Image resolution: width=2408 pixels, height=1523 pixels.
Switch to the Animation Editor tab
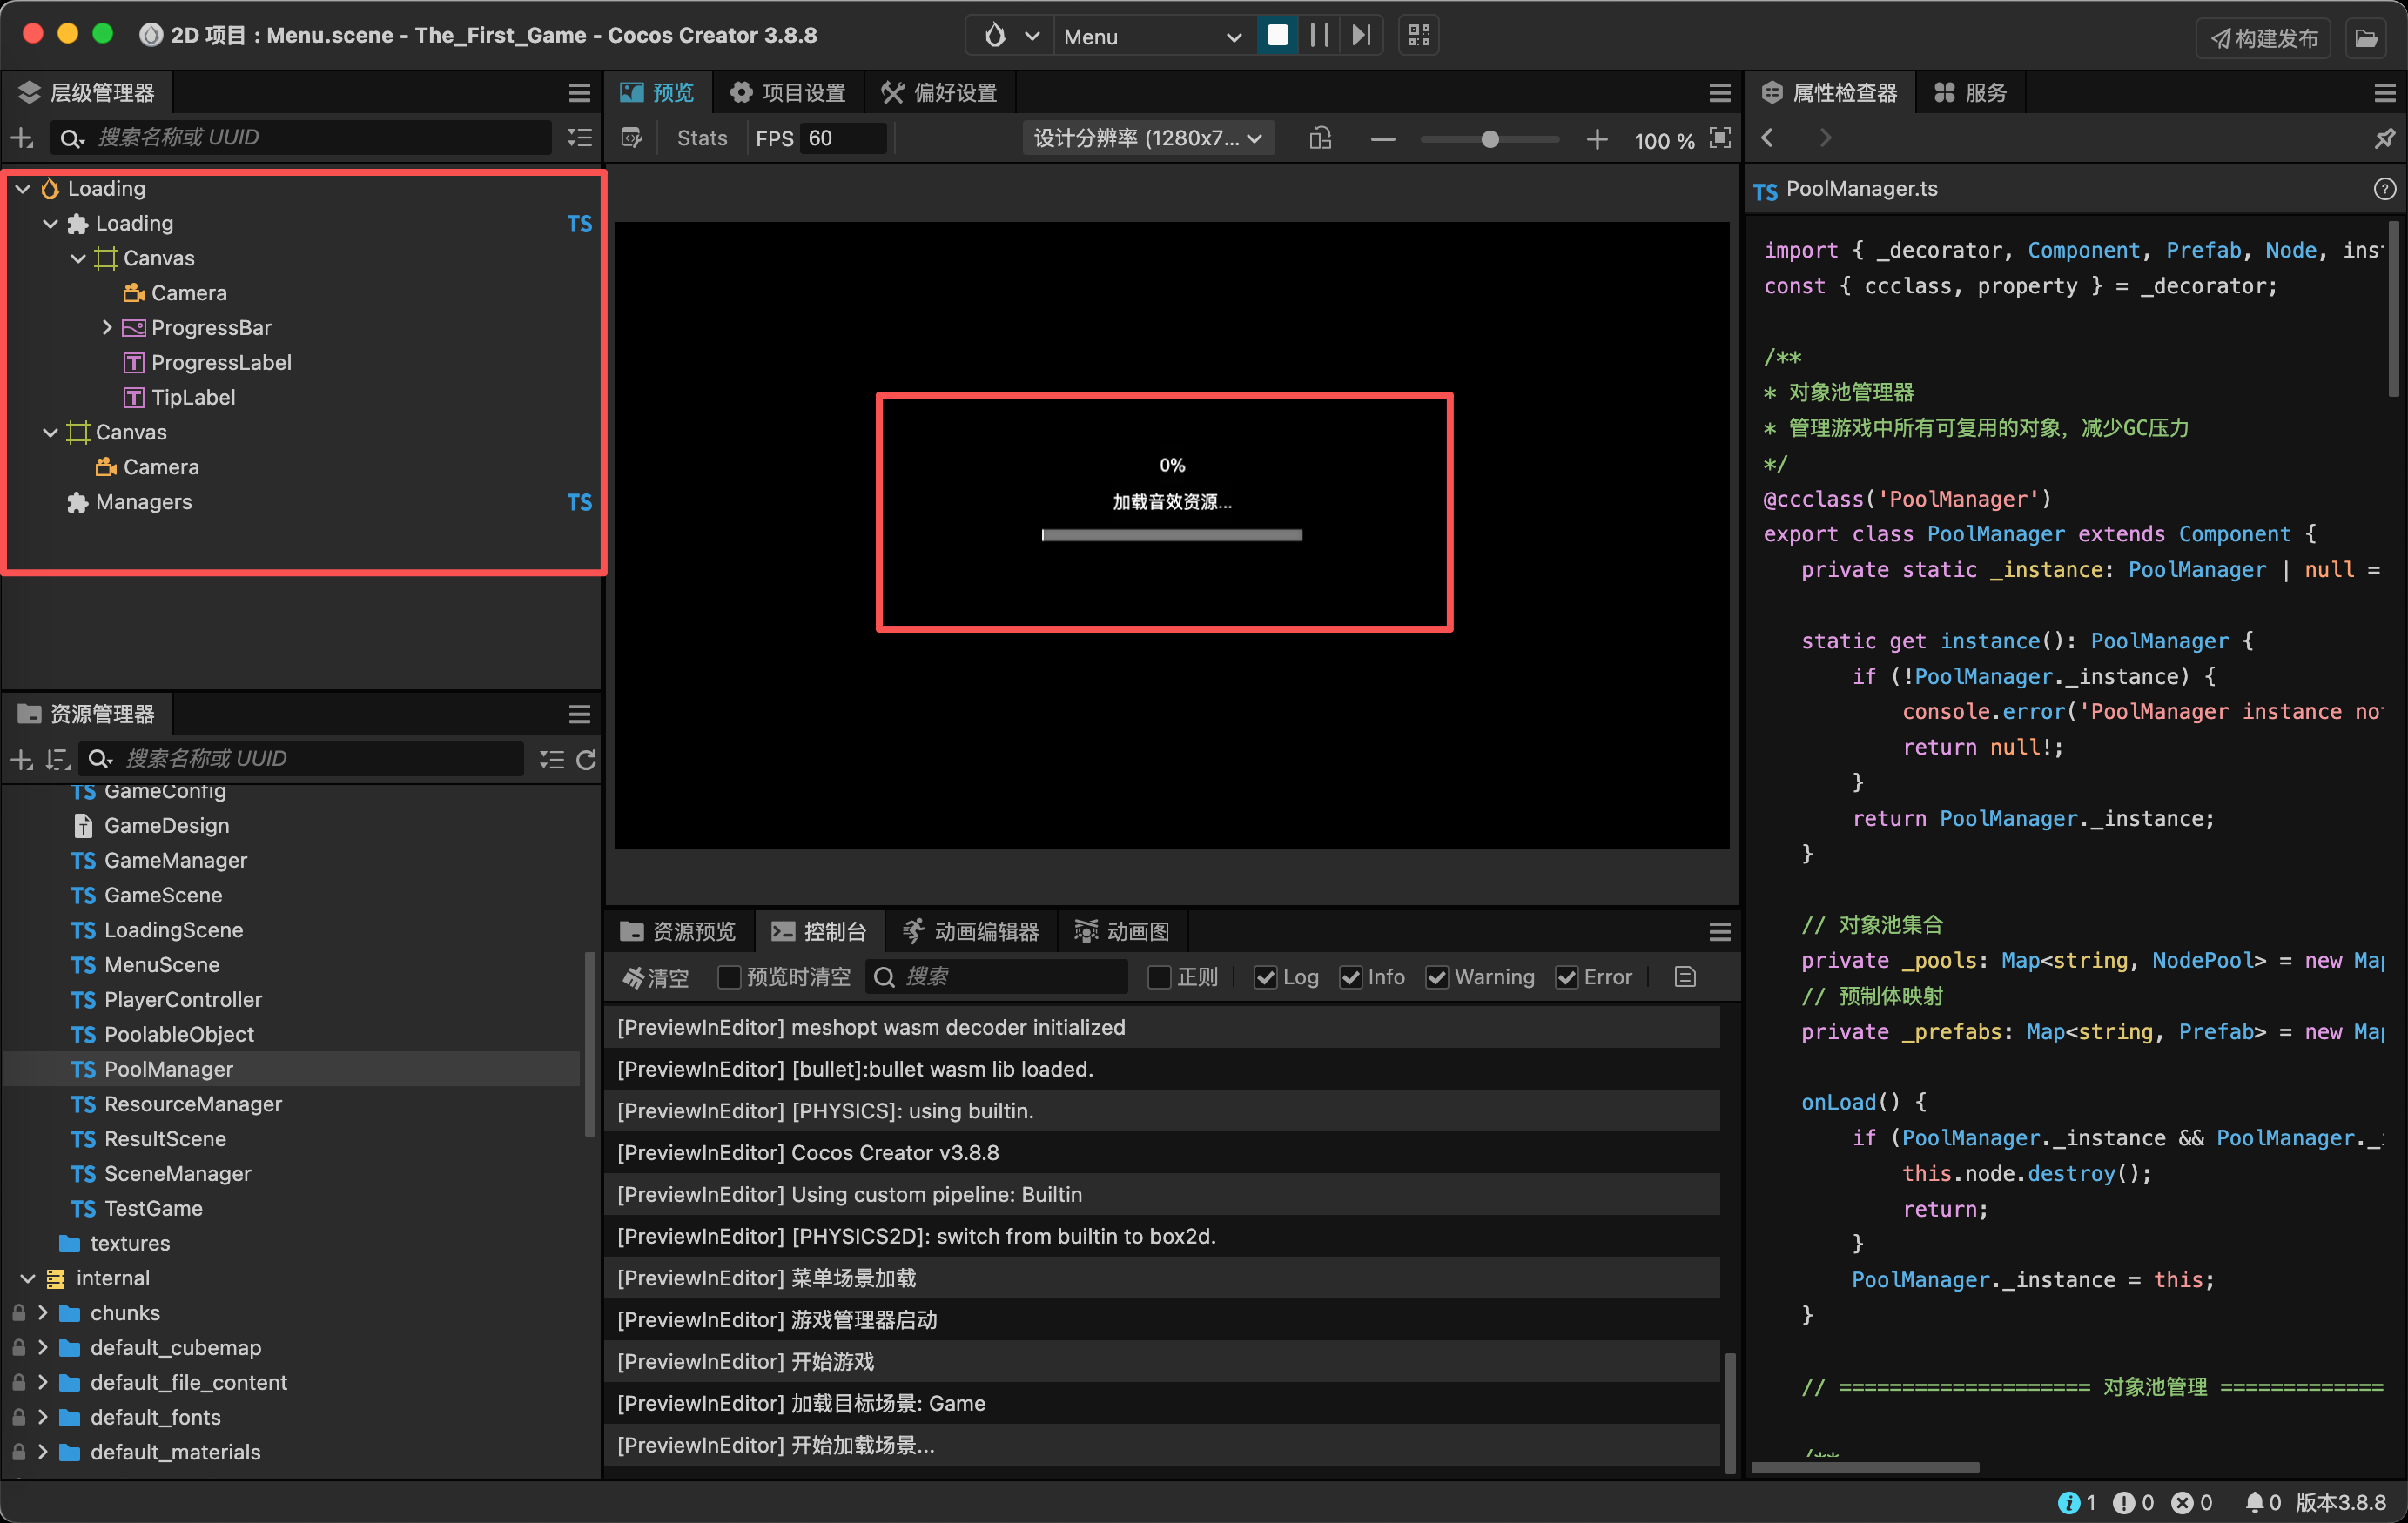point(969,931)
